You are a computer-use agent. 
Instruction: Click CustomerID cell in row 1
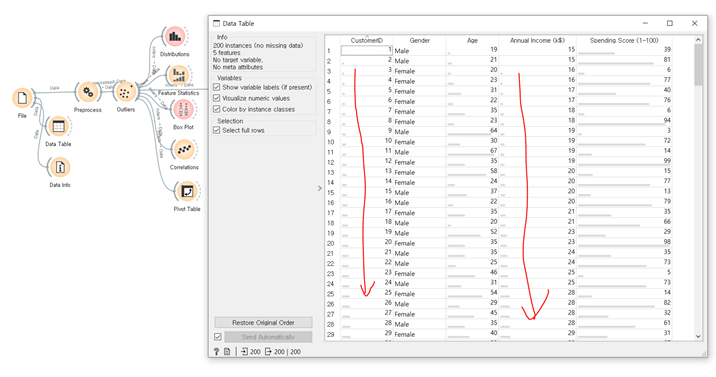(367, 51)
